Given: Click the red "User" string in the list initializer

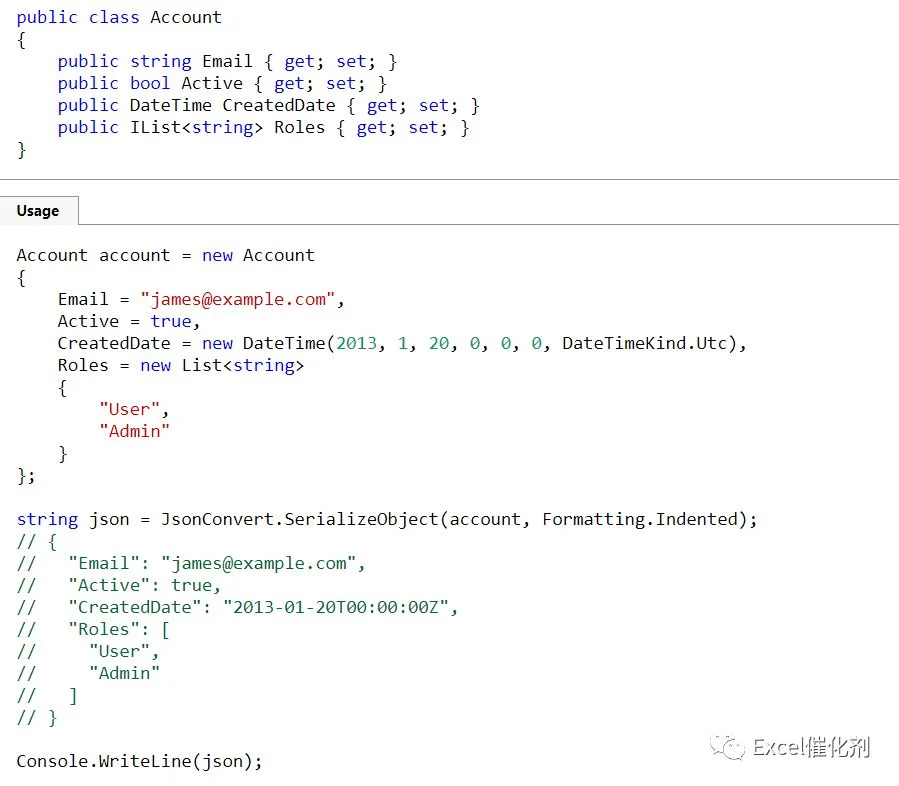Looking at the screenshot, I should pyautogui.click(x=129, y=409).
